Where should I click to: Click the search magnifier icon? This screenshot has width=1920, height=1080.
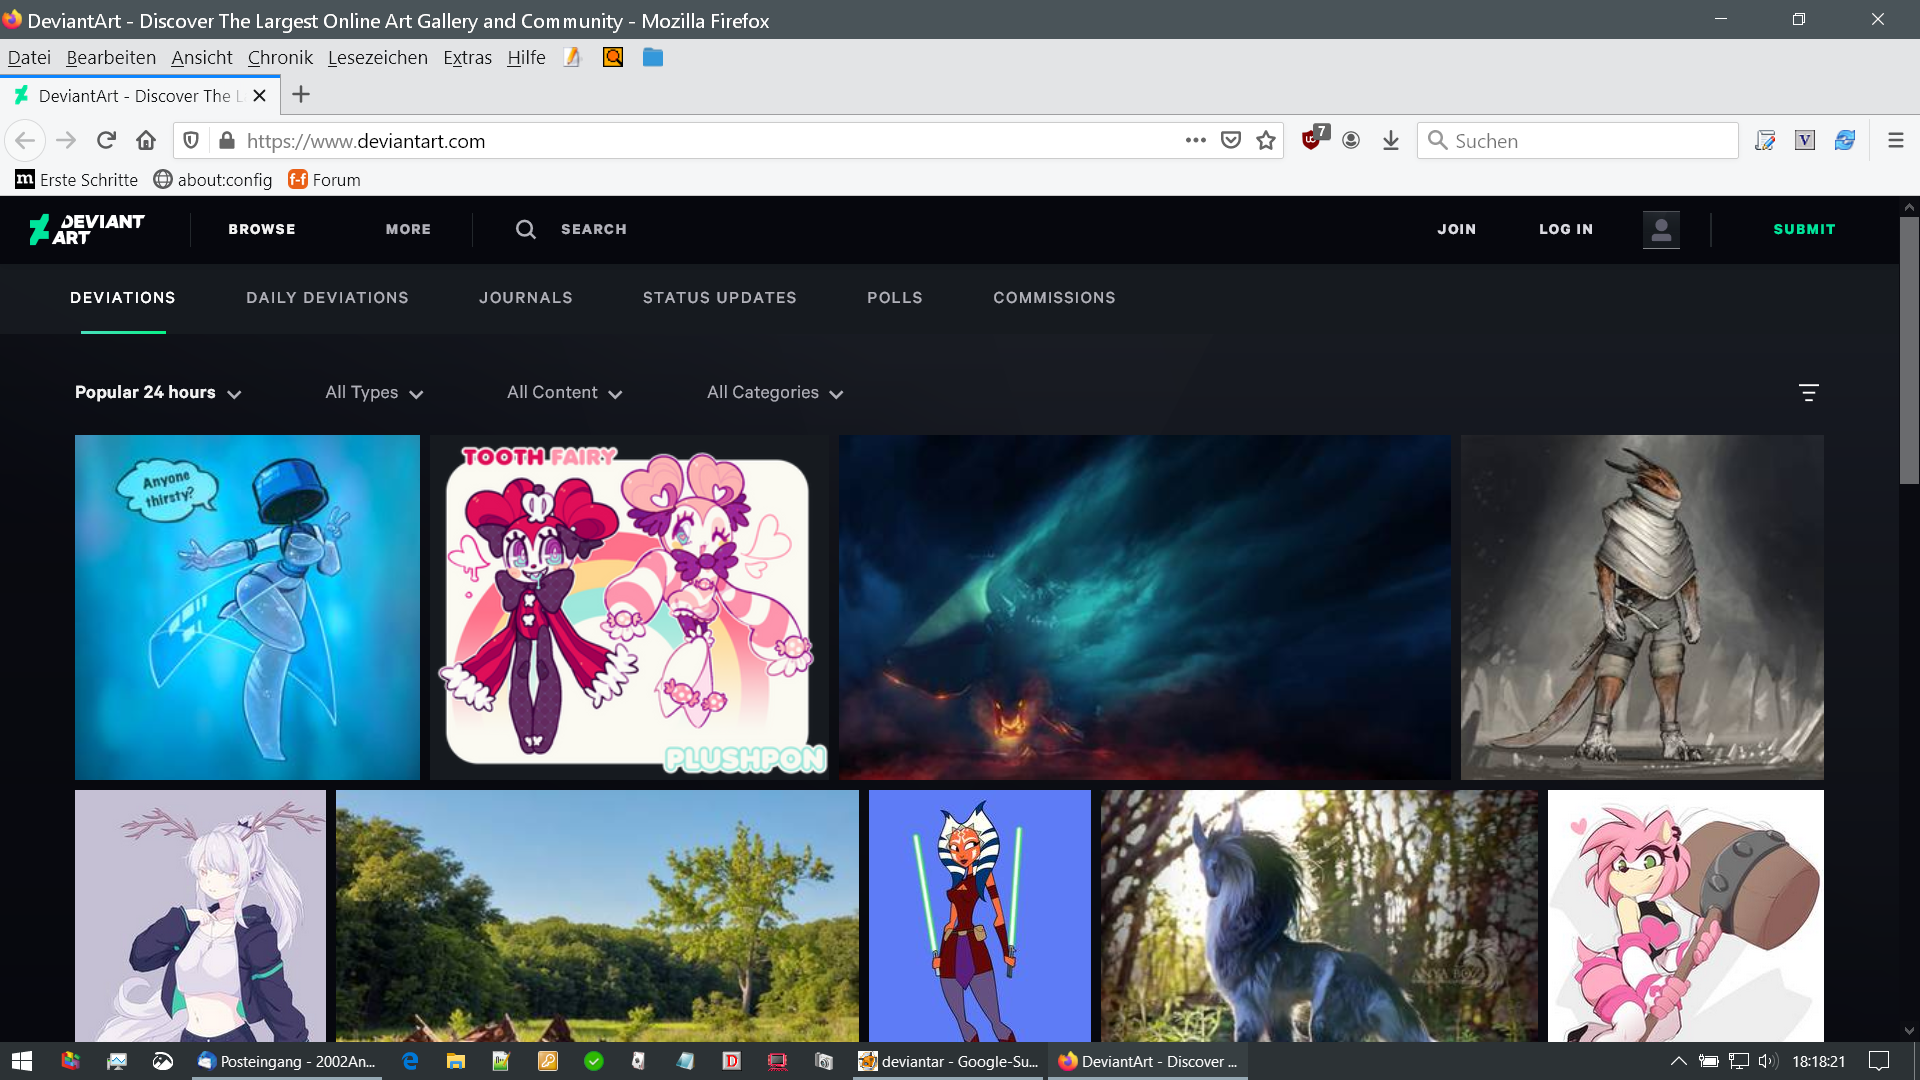[525, 229]
